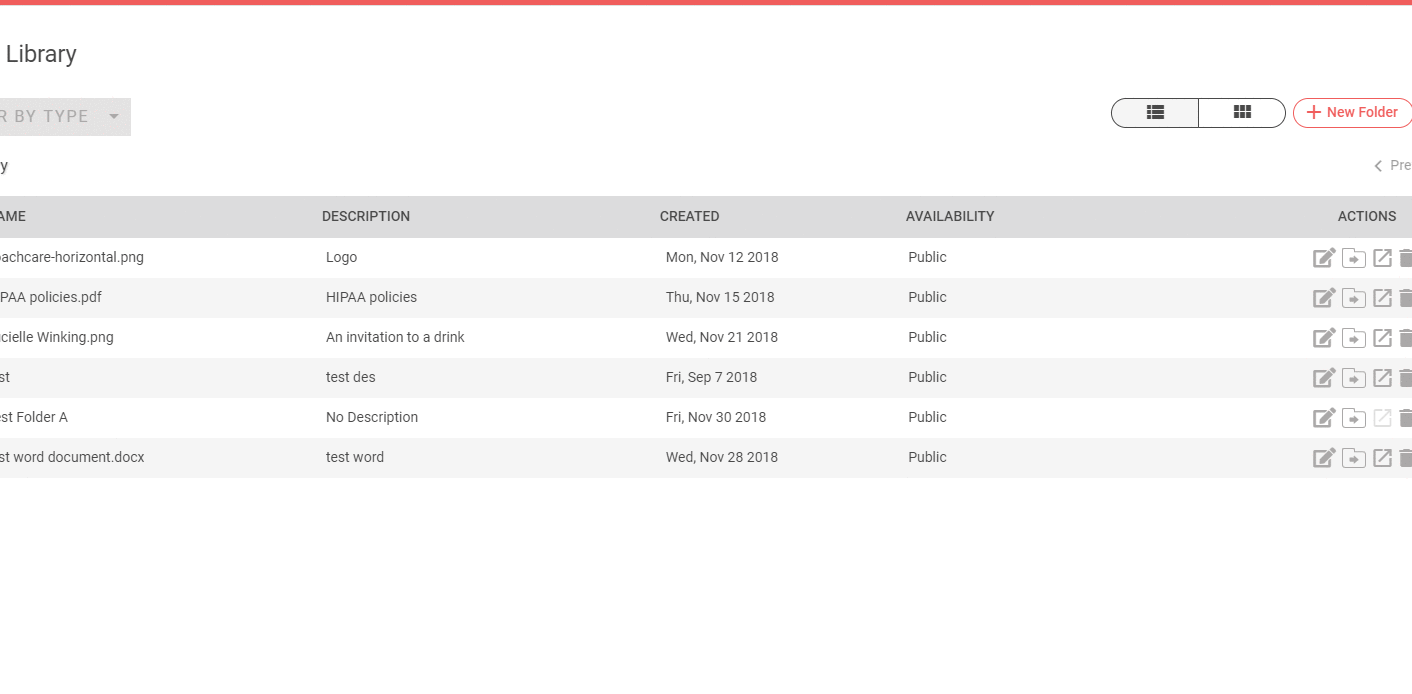Edit the Test Folder A entry
The height and width of the screenshot is (694, 1412).
[1324, 418]
